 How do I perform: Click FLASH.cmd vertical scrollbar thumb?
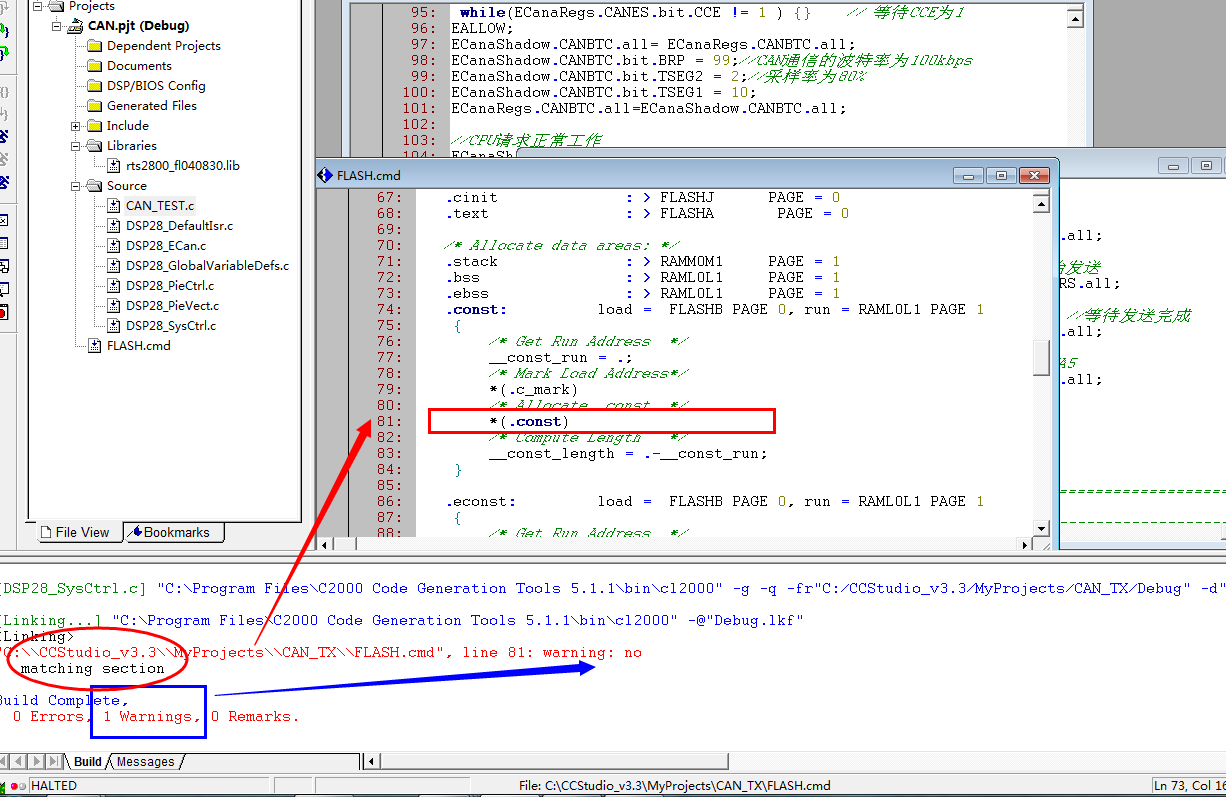[1041, 356]
